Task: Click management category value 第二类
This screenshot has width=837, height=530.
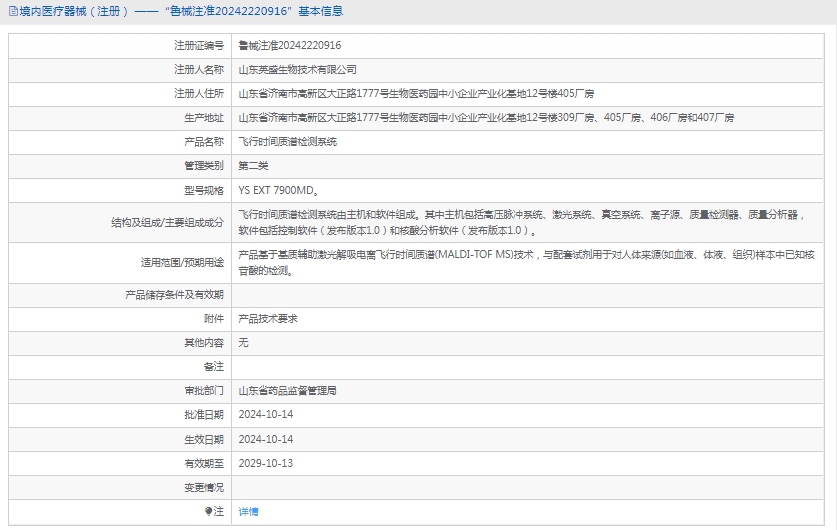Action: (253, 166)
